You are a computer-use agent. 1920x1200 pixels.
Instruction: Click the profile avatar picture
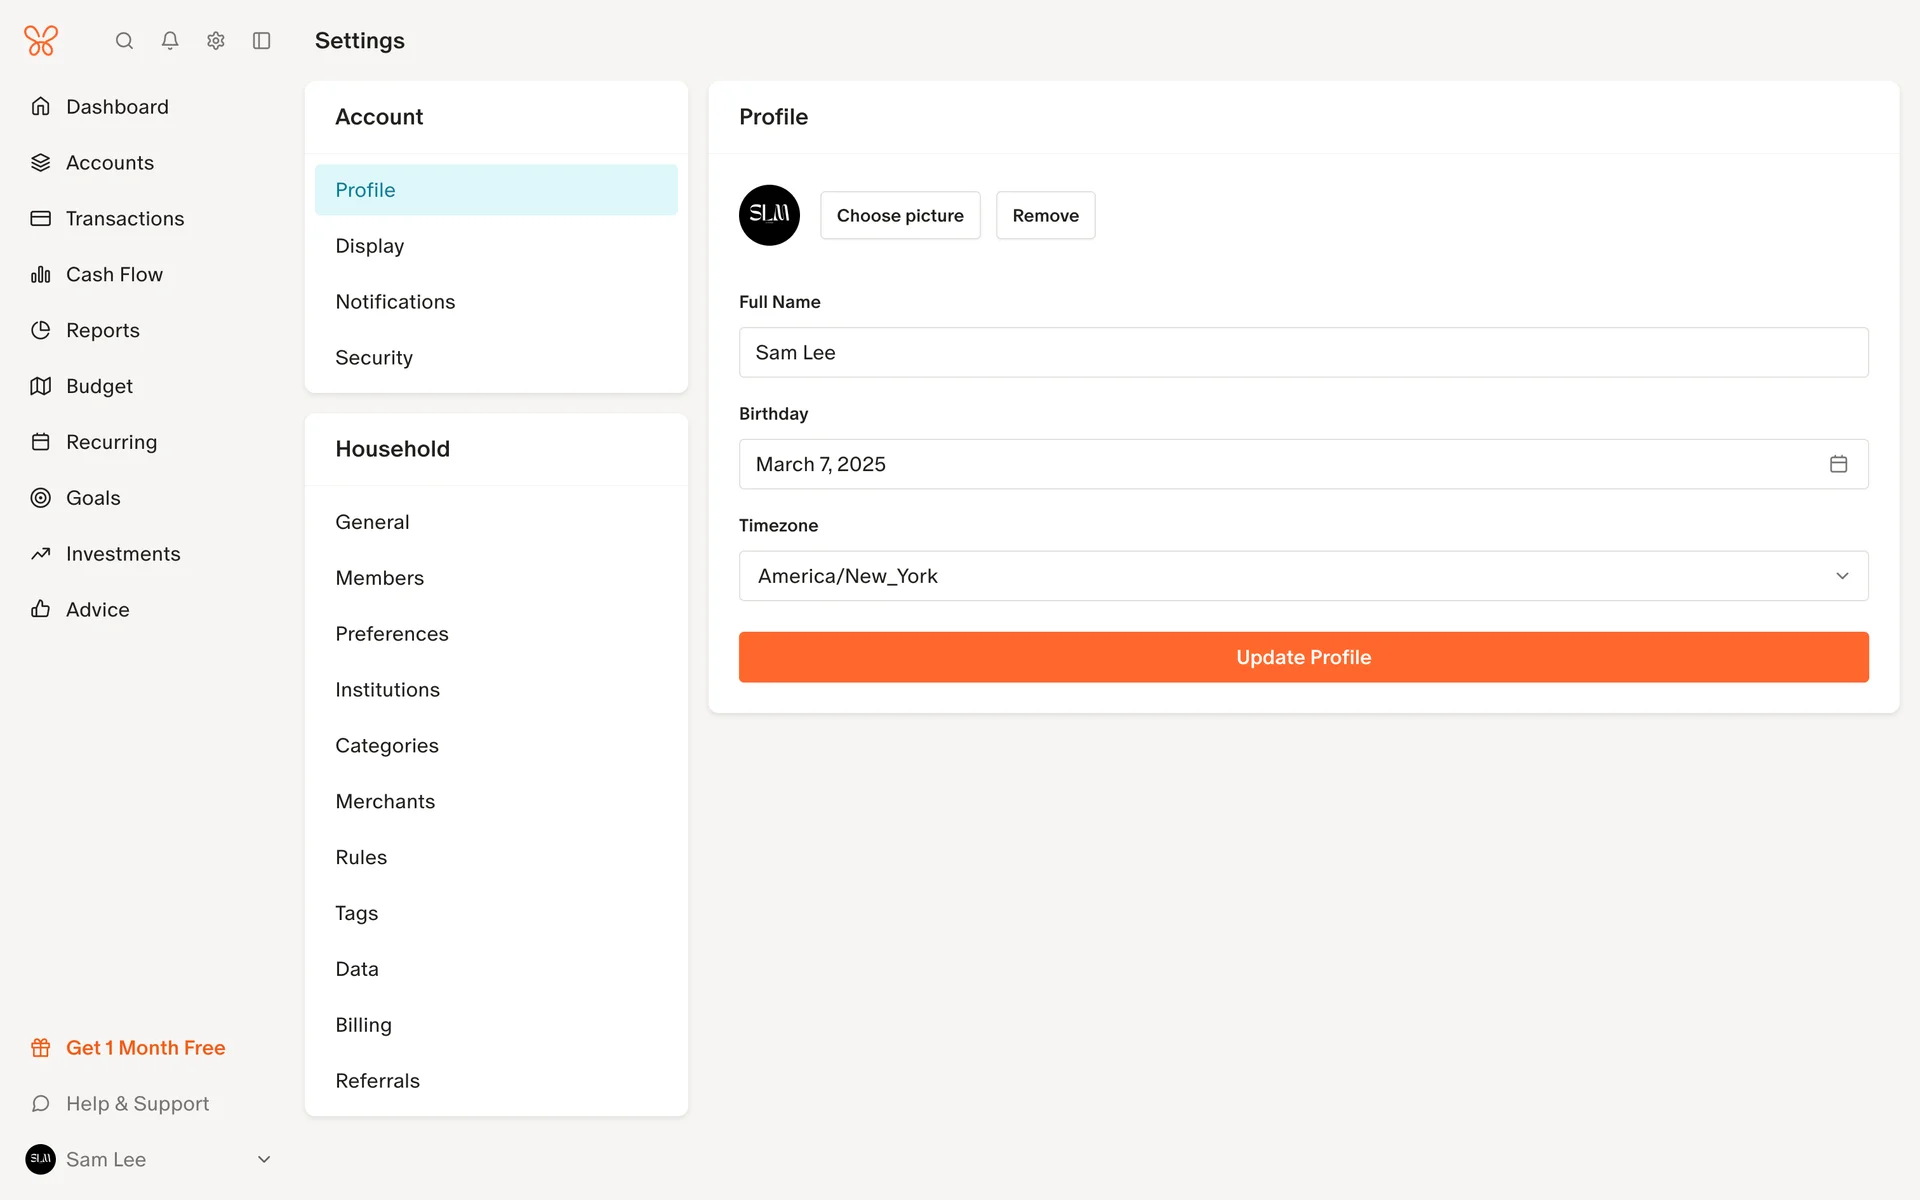[769, 215]
